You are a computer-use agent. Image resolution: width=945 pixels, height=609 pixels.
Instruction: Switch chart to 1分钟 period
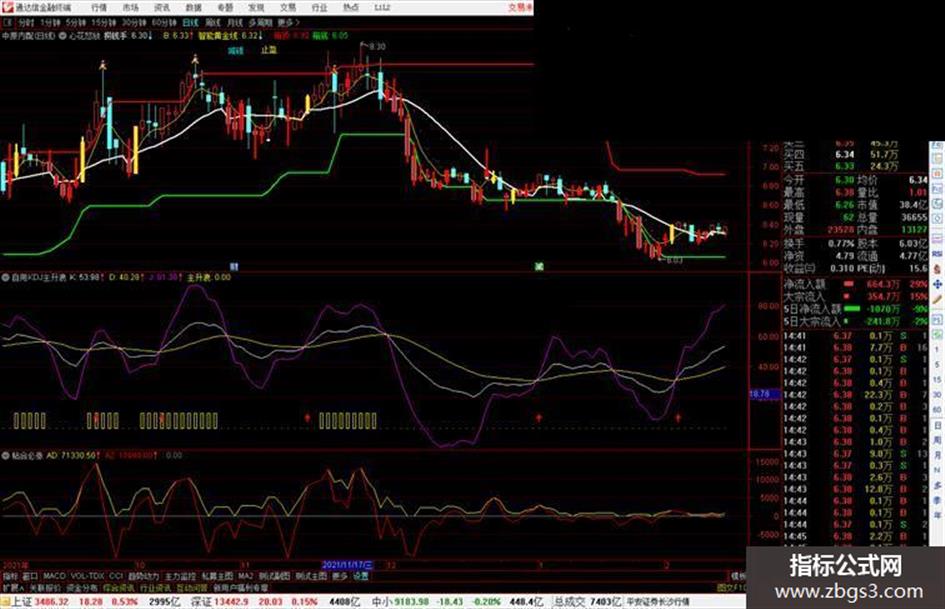click(x=49, y=23)
